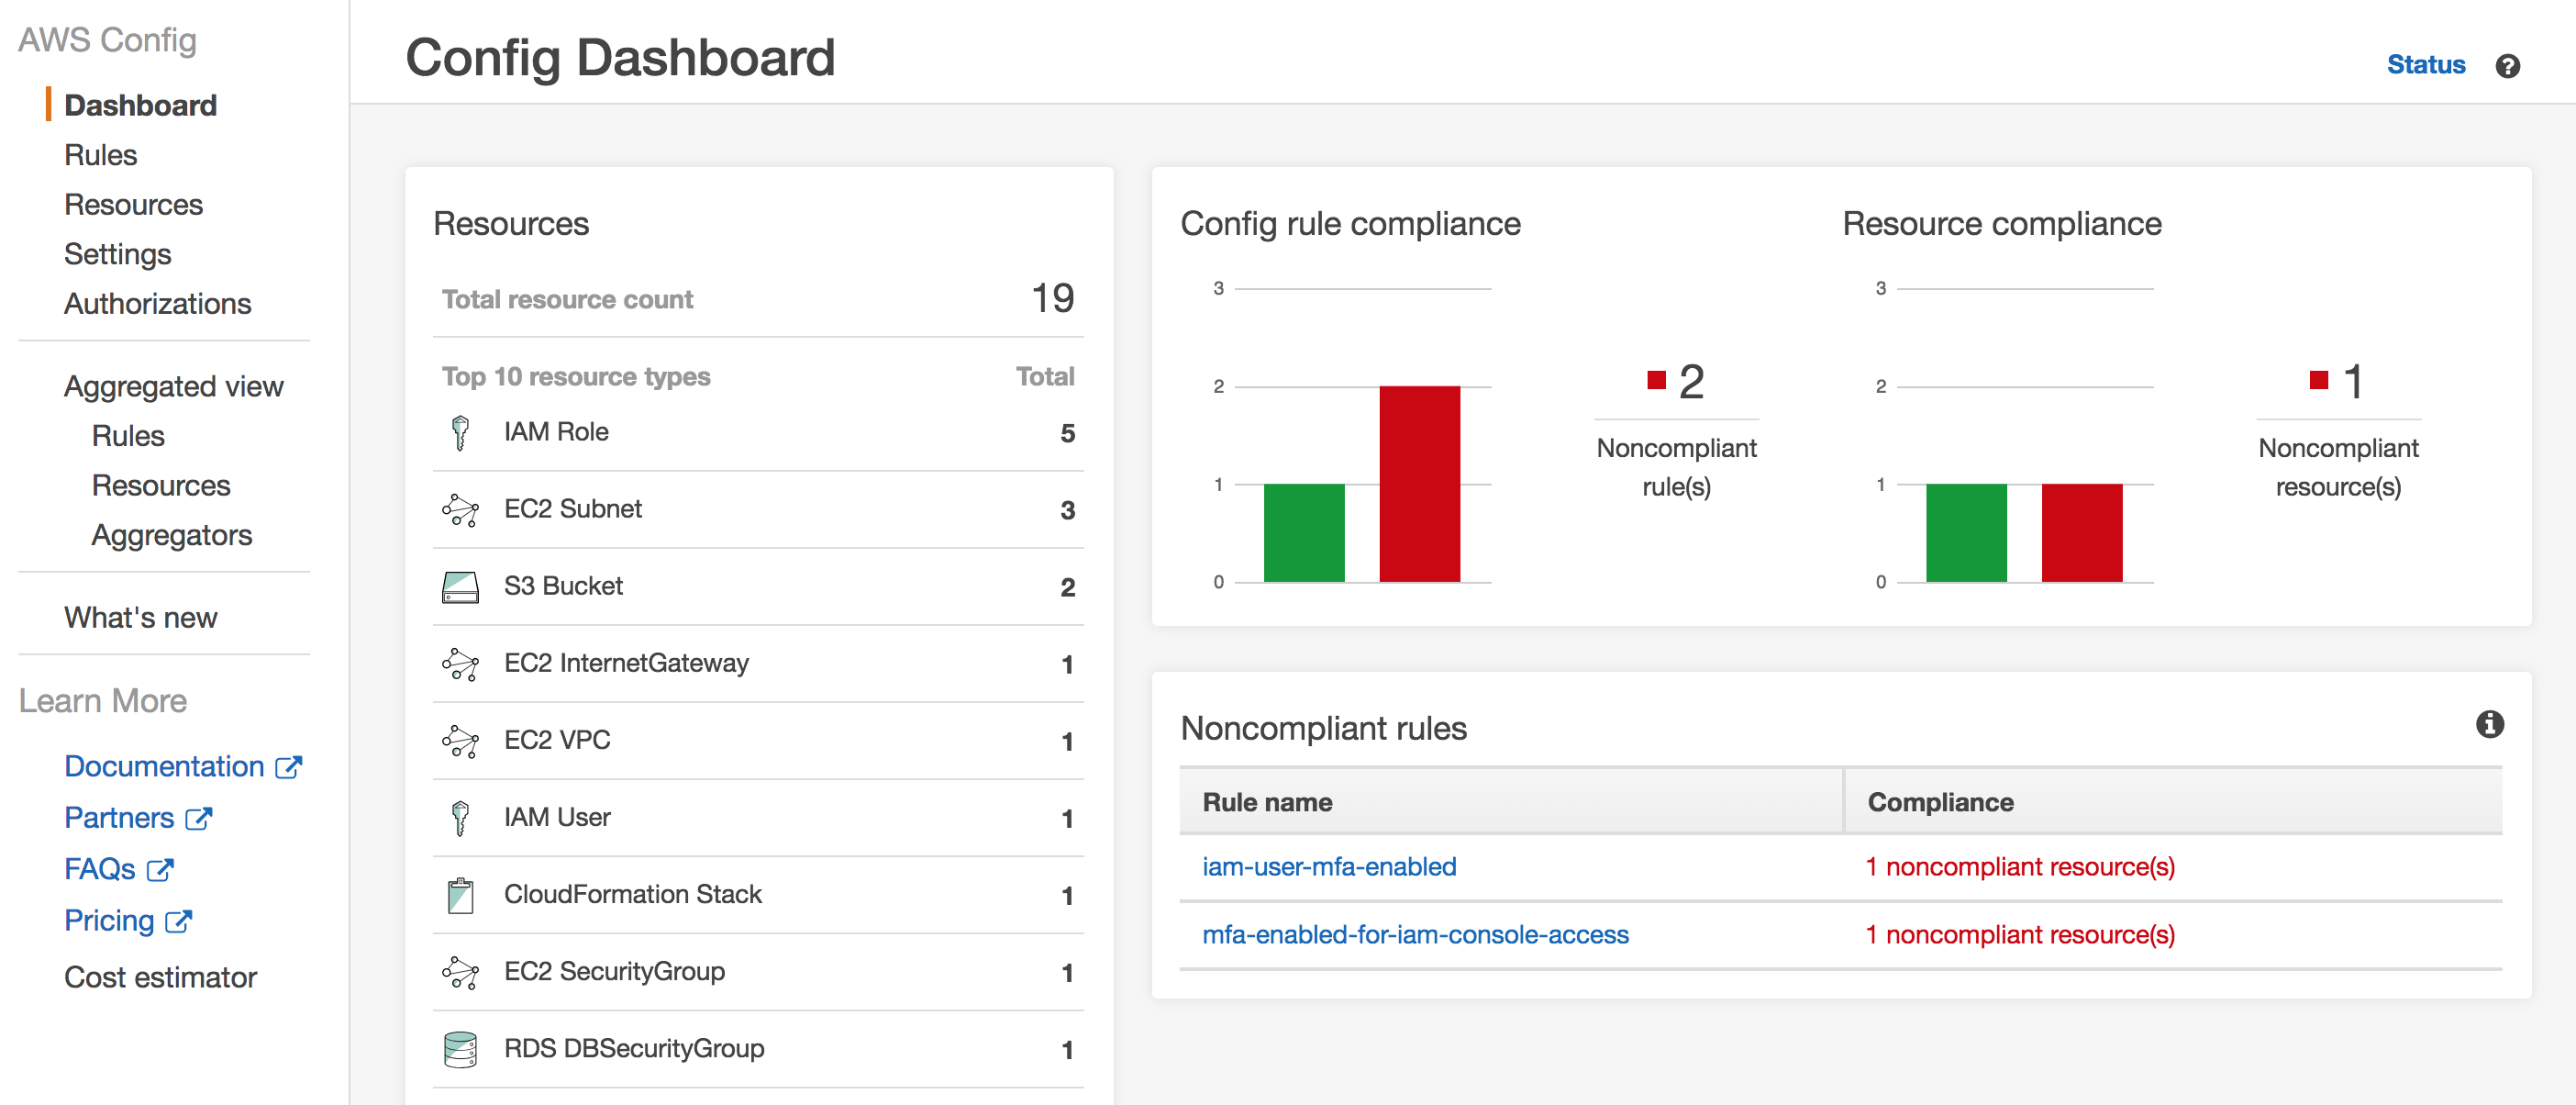Open the Authorizations sidebar item

pos(157,304)
